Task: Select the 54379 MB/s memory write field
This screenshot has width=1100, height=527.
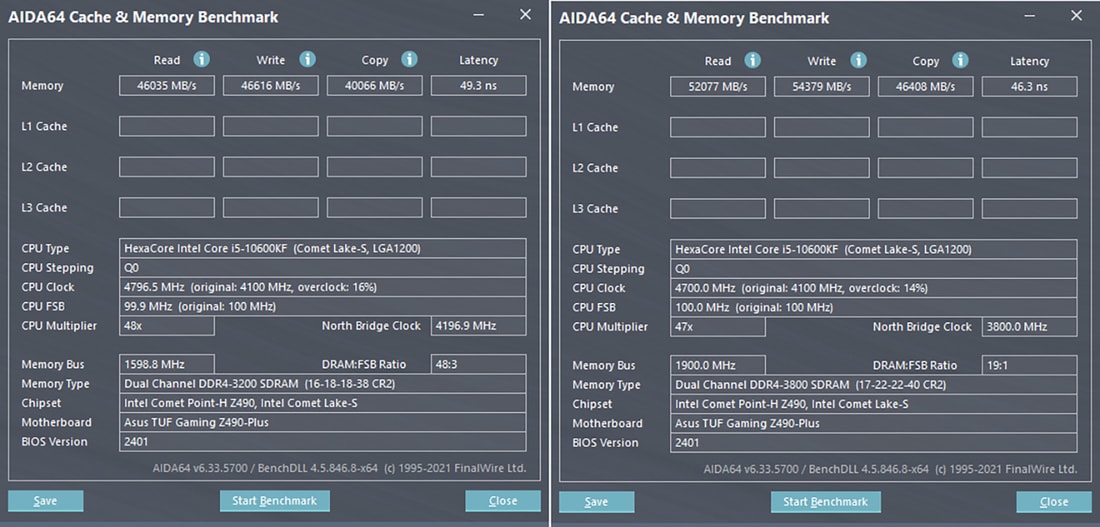Action: tap(821, 87)
